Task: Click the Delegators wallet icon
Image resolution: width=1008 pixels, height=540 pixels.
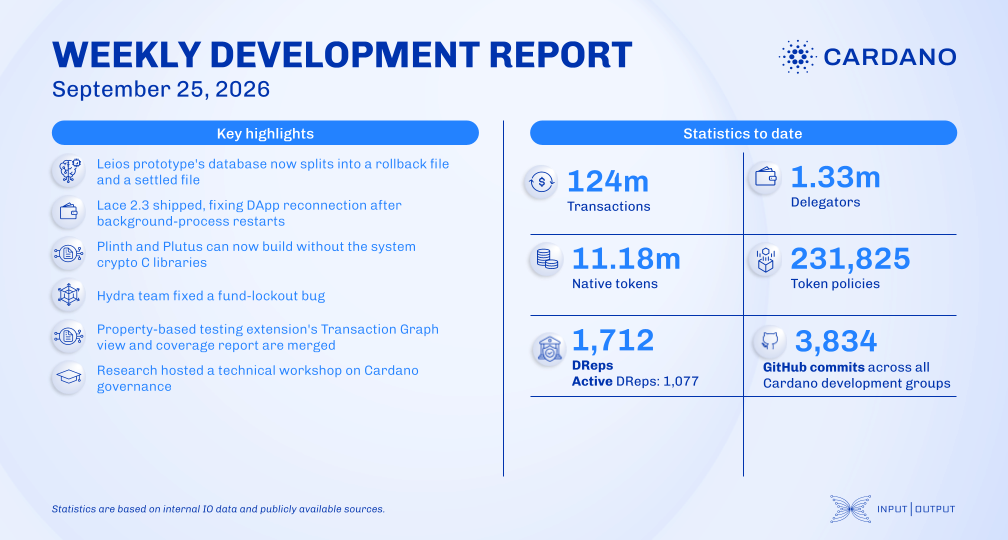Action: 765,178
